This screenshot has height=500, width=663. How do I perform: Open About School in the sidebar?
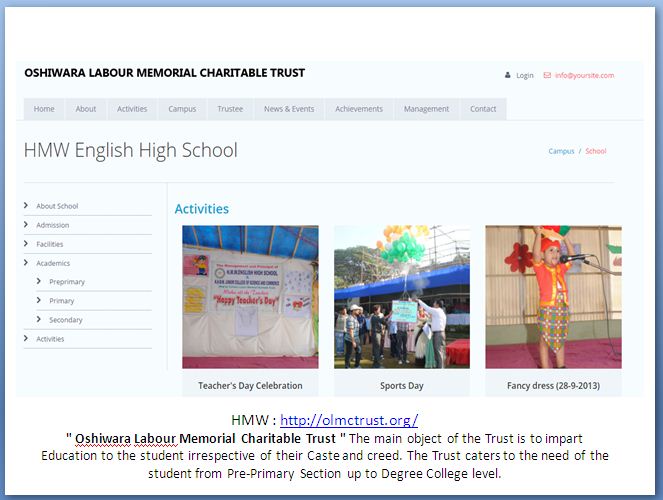[x=57, y=206]
